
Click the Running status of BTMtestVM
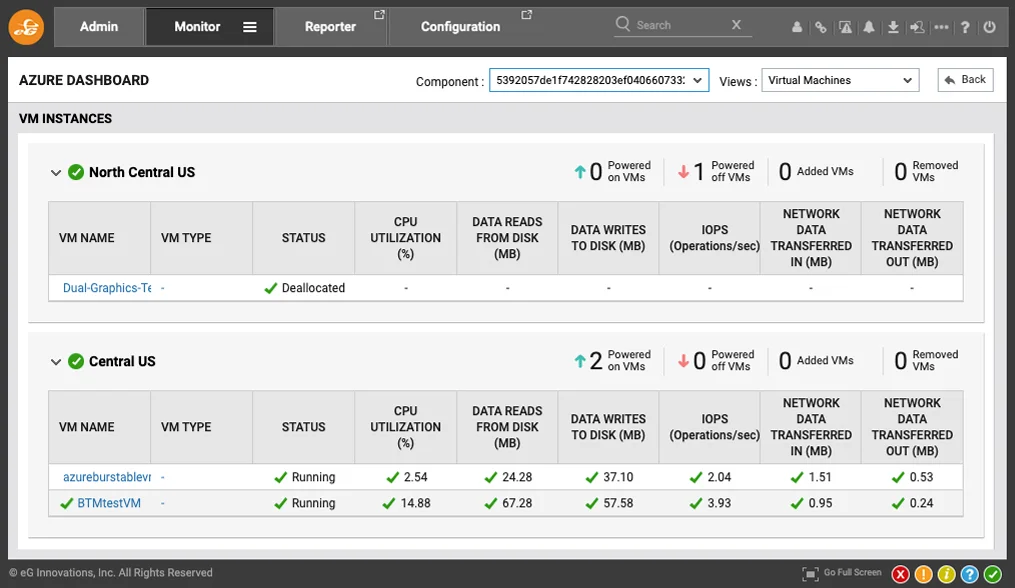pyautogui.click(x=313, y=503)
